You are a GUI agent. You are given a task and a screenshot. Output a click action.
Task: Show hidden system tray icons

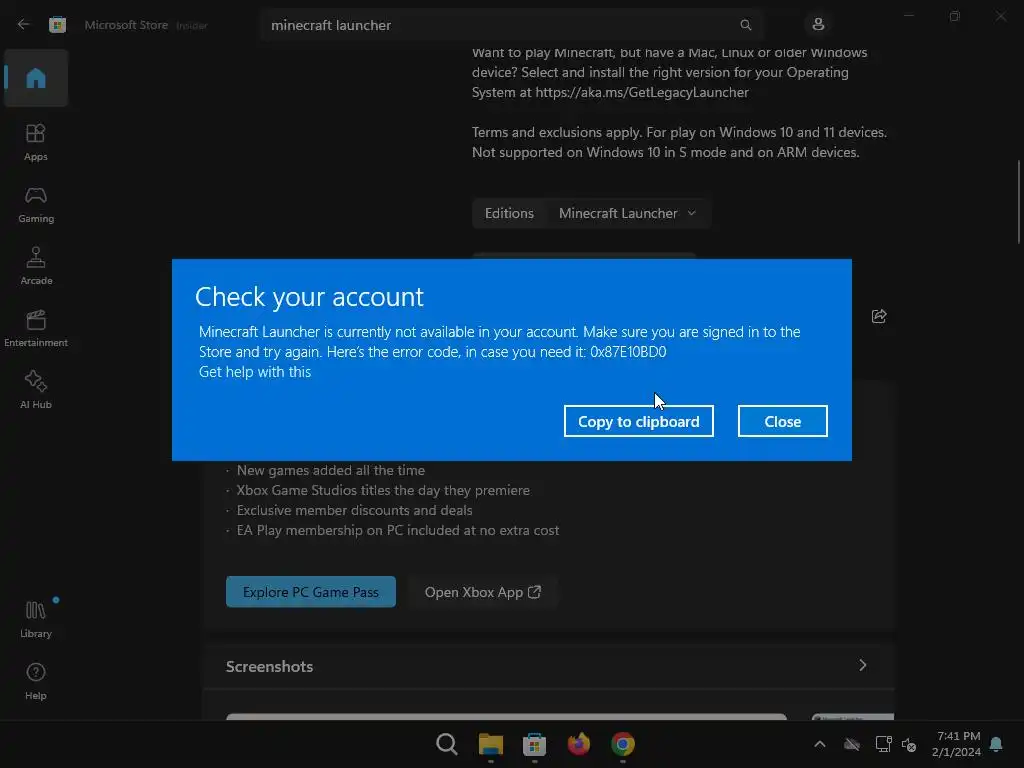820,744
